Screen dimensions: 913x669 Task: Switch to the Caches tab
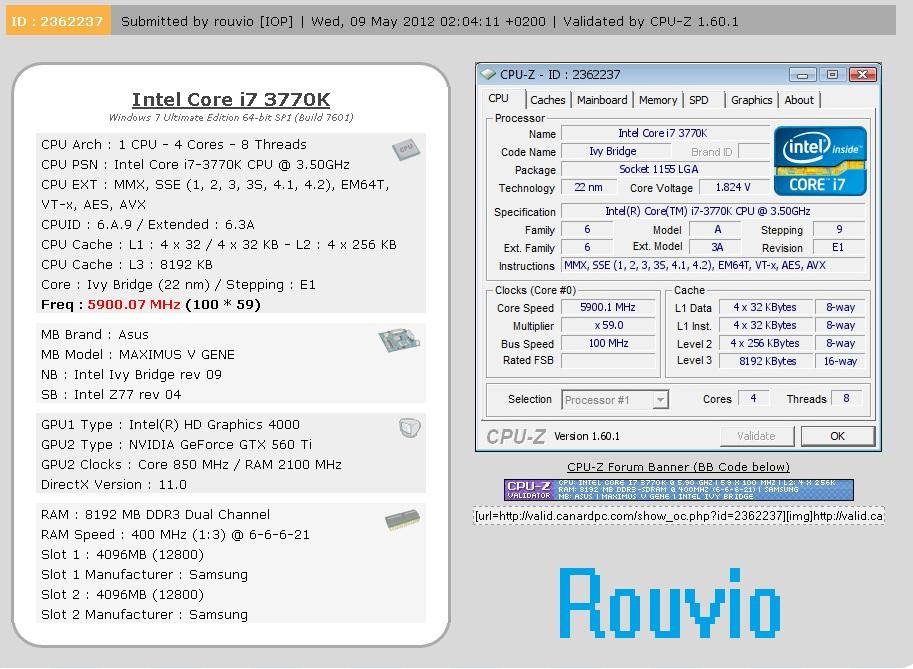(x=547, y=100)
